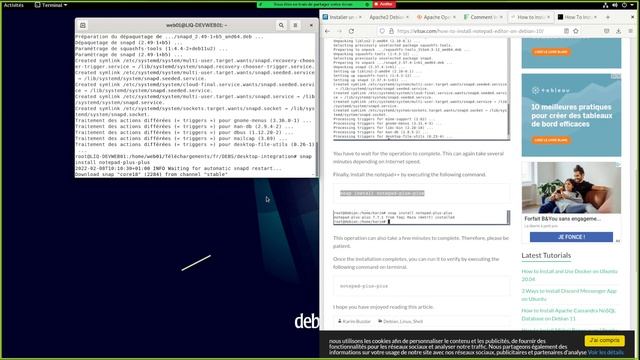Click the snap install terminal screenshot image
This screenshot has height=360, width=640.
(421, 217)
